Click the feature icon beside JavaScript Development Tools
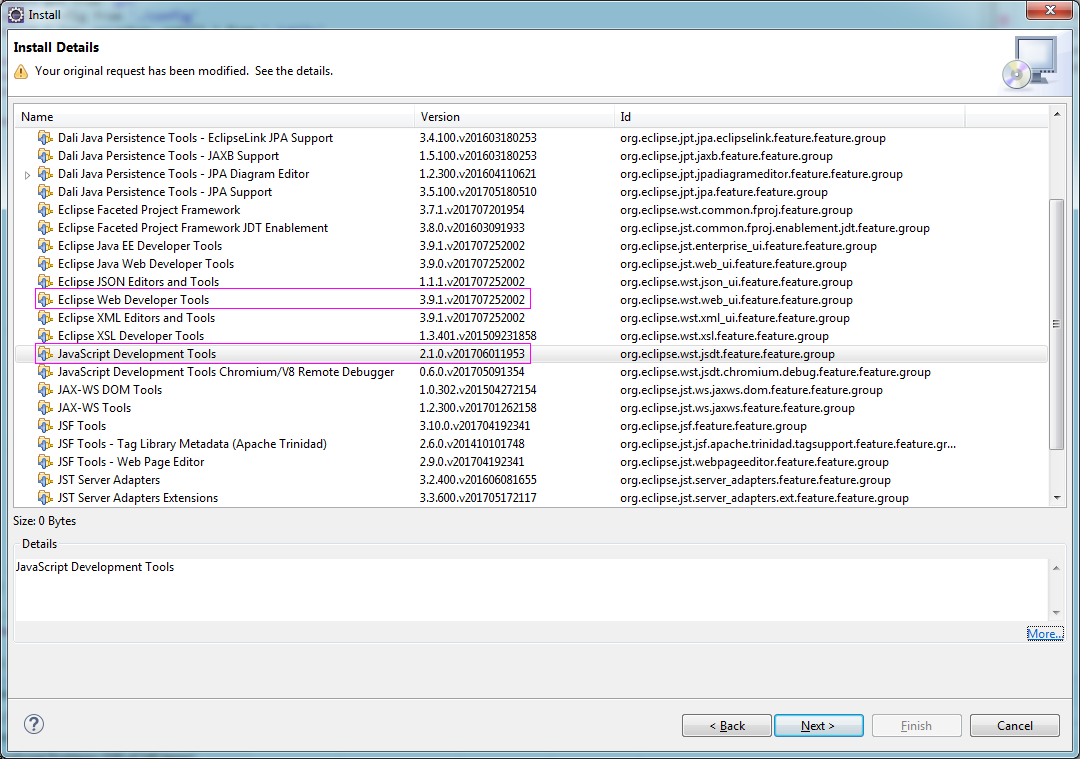The height and width of the screenshot is (759, 1080). (45, 354)
